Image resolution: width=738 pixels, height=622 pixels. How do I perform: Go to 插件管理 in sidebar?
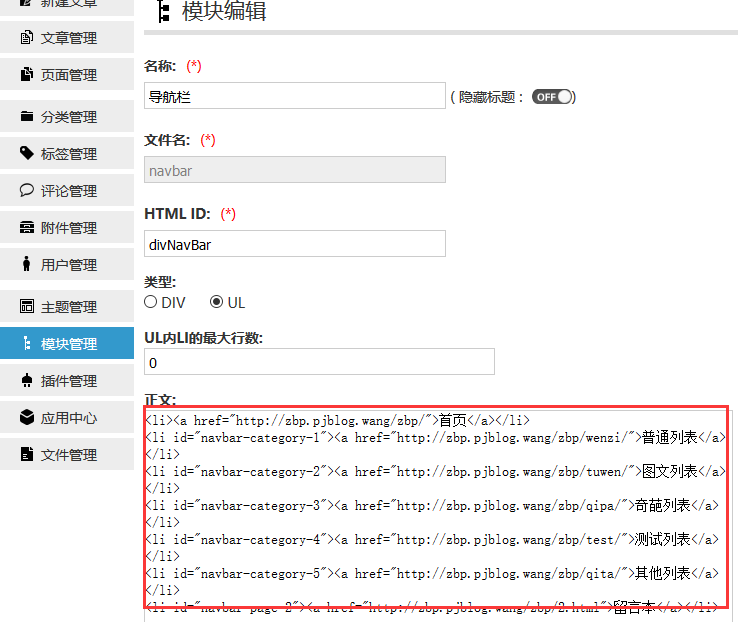(67, 380)
